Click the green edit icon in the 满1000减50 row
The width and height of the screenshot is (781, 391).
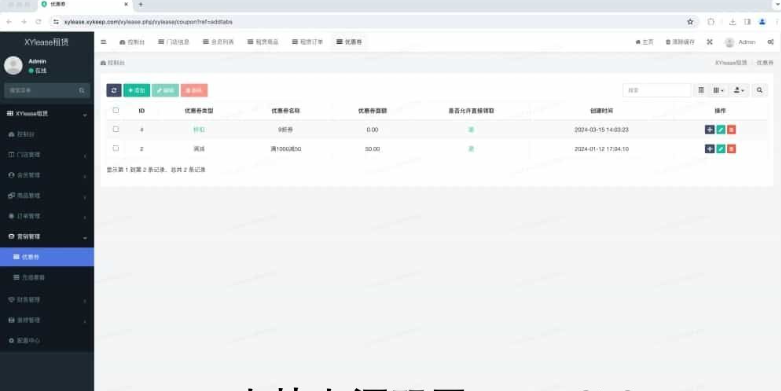click(x=721, y=148)
